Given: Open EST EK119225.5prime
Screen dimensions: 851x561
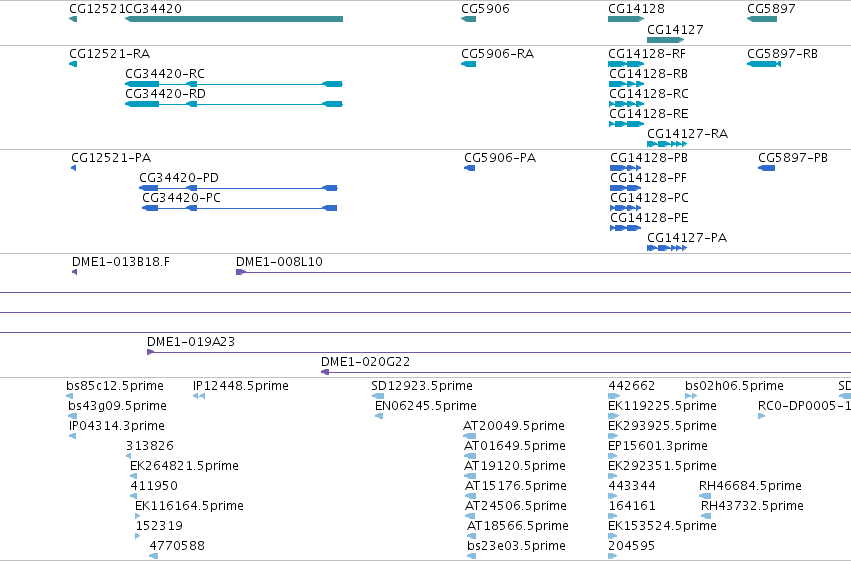Looking at the screenshot, I should point(663,406).
